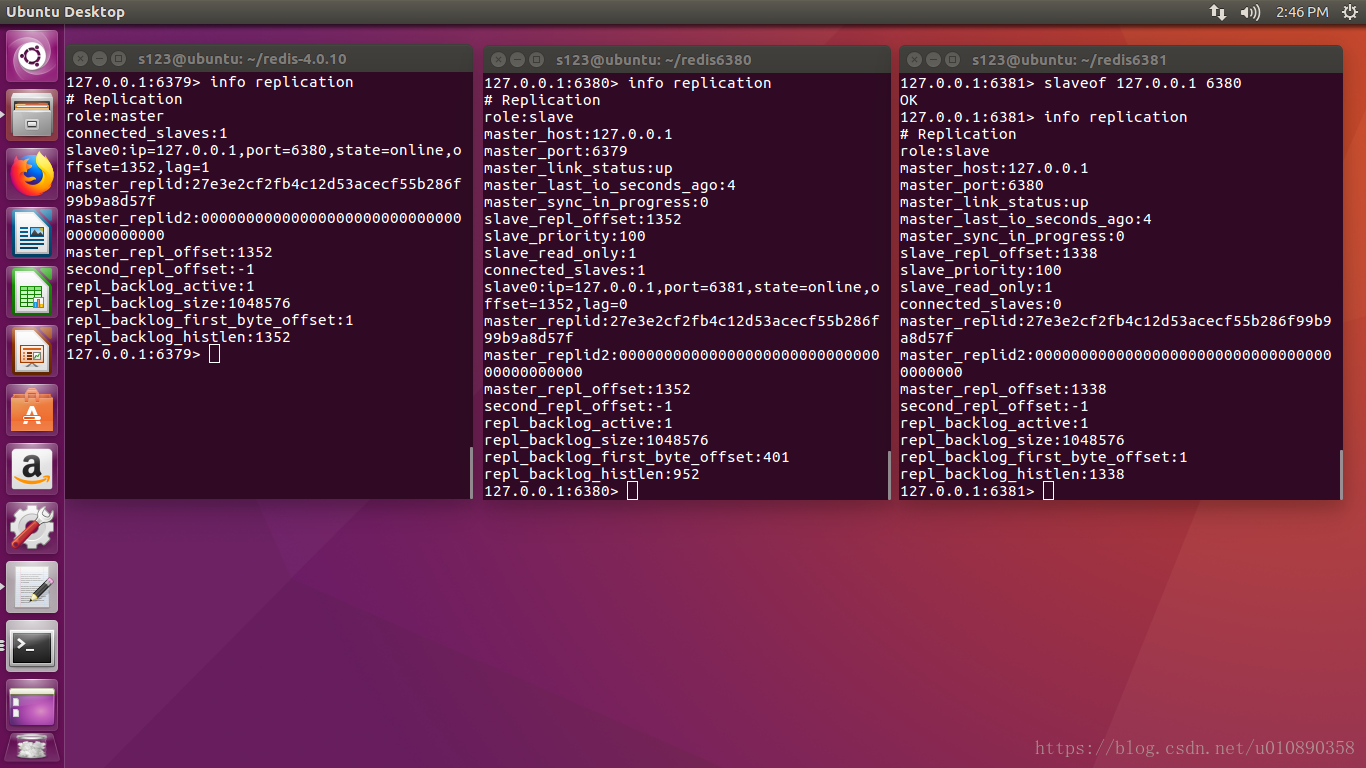
Task: Click the 127.0.0.1:6380> prompt cursor
Action: coord(632,491)
